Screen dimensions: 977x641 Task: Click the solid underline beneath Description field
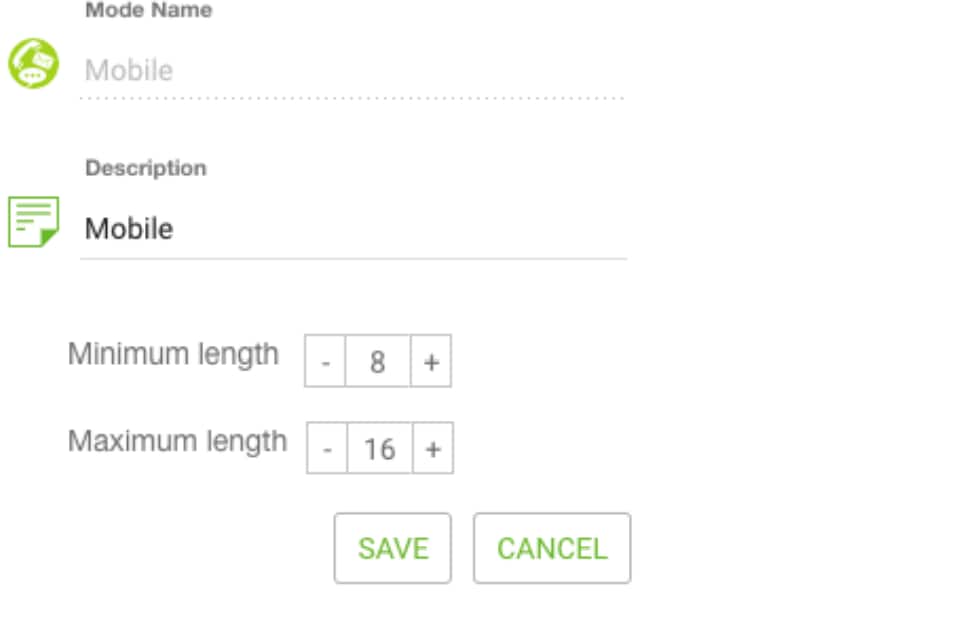(x=353, y=258)
